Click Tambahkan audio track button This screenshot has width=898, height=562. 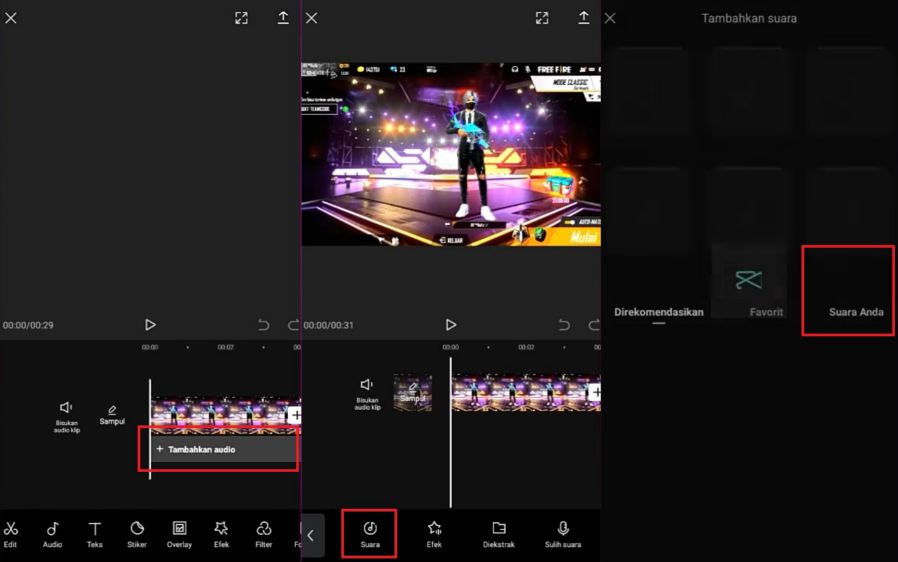point(224,449)
